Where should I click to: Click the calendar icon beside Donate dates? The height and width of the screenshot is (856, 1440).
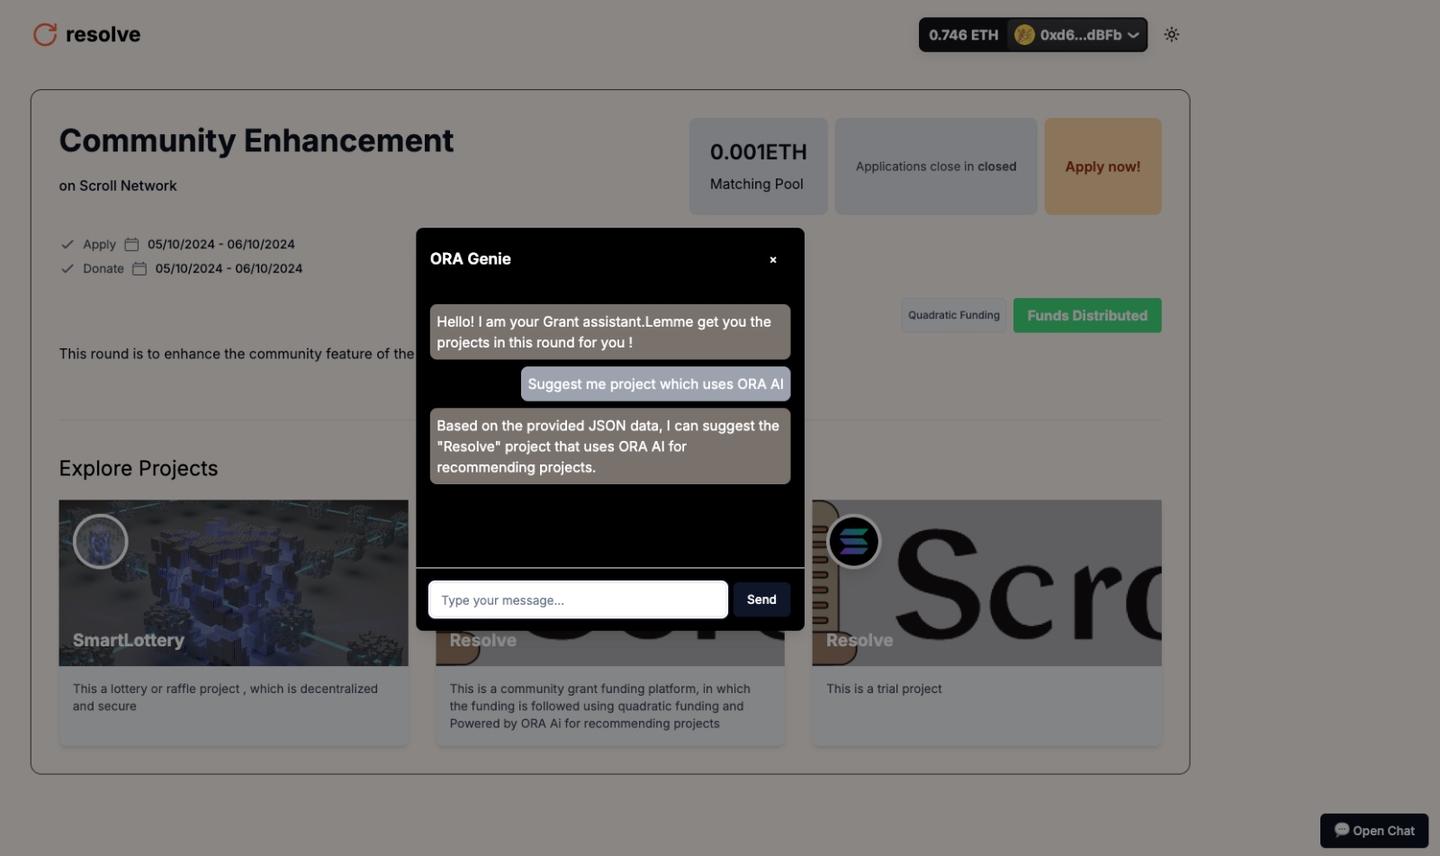139,269
